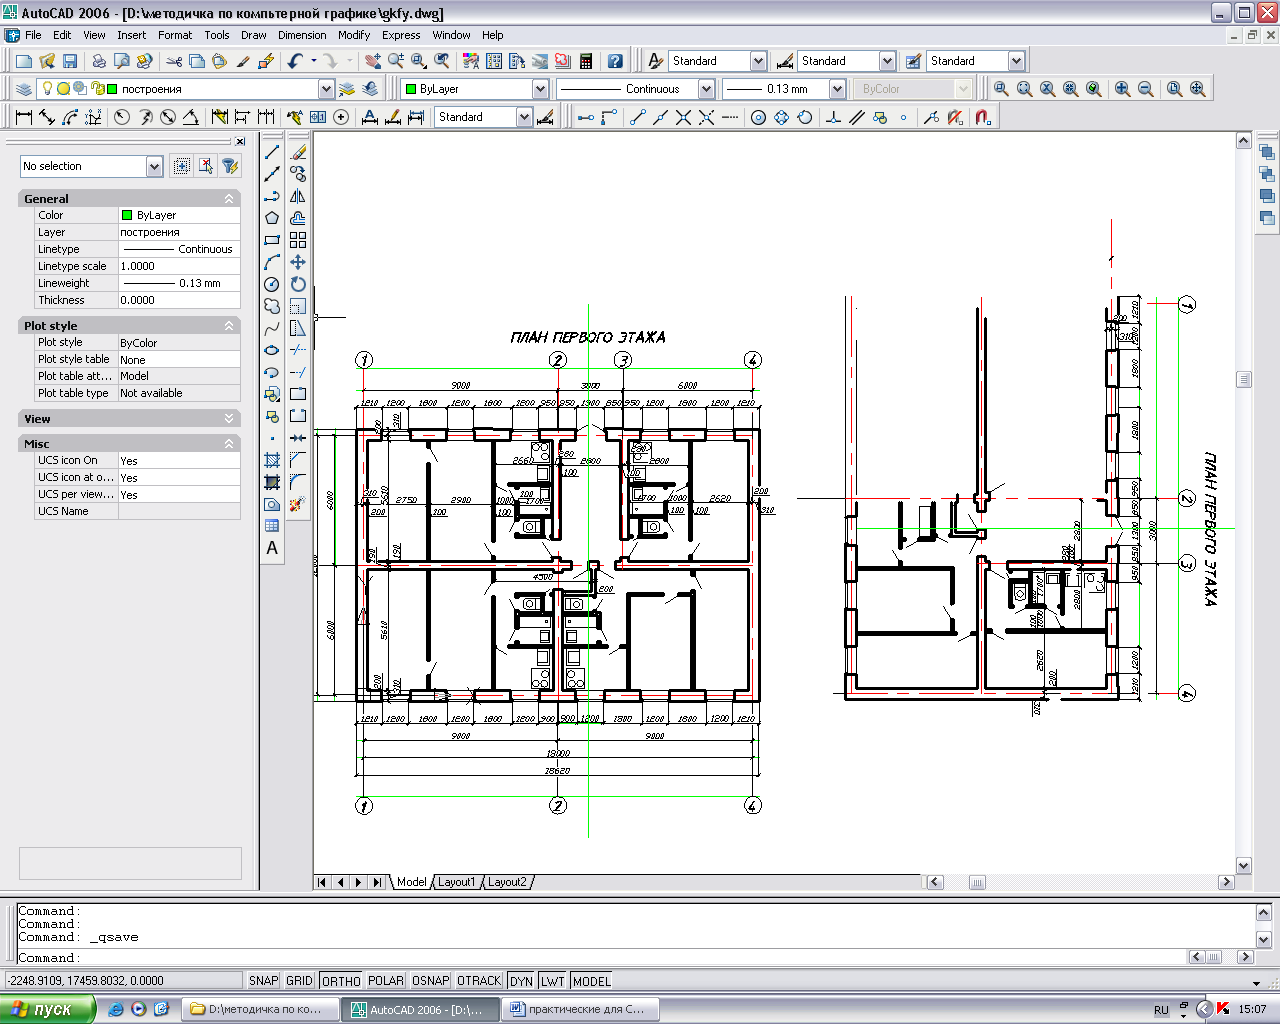Viewport: 1280px width, 1024px height.
Task: Collapse the General properties section
Action: pos(229,199)
